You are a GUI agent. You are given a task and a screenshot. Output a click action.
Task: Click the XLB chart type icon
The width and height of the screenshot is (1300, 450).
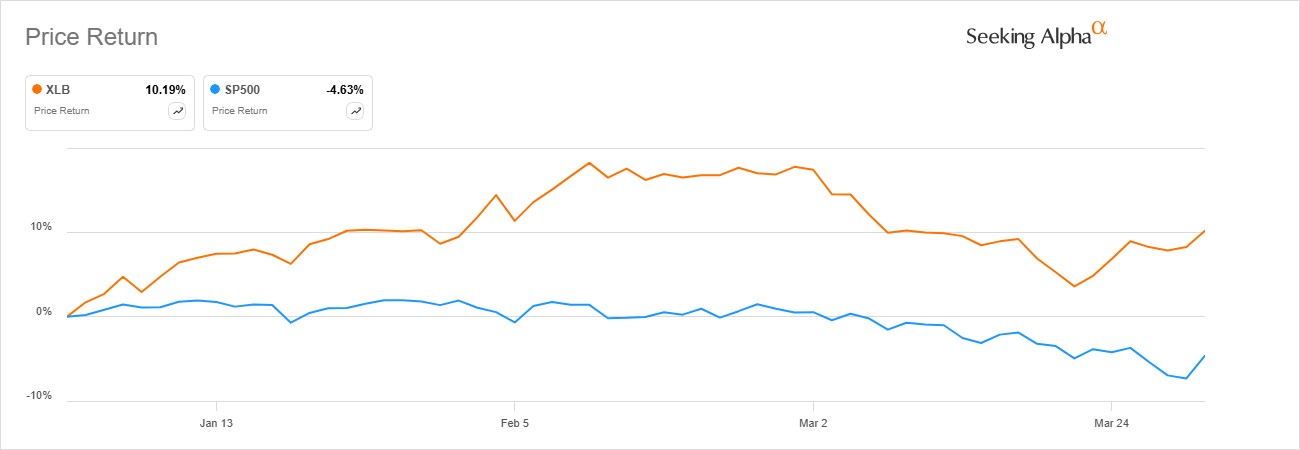(178, 111)
